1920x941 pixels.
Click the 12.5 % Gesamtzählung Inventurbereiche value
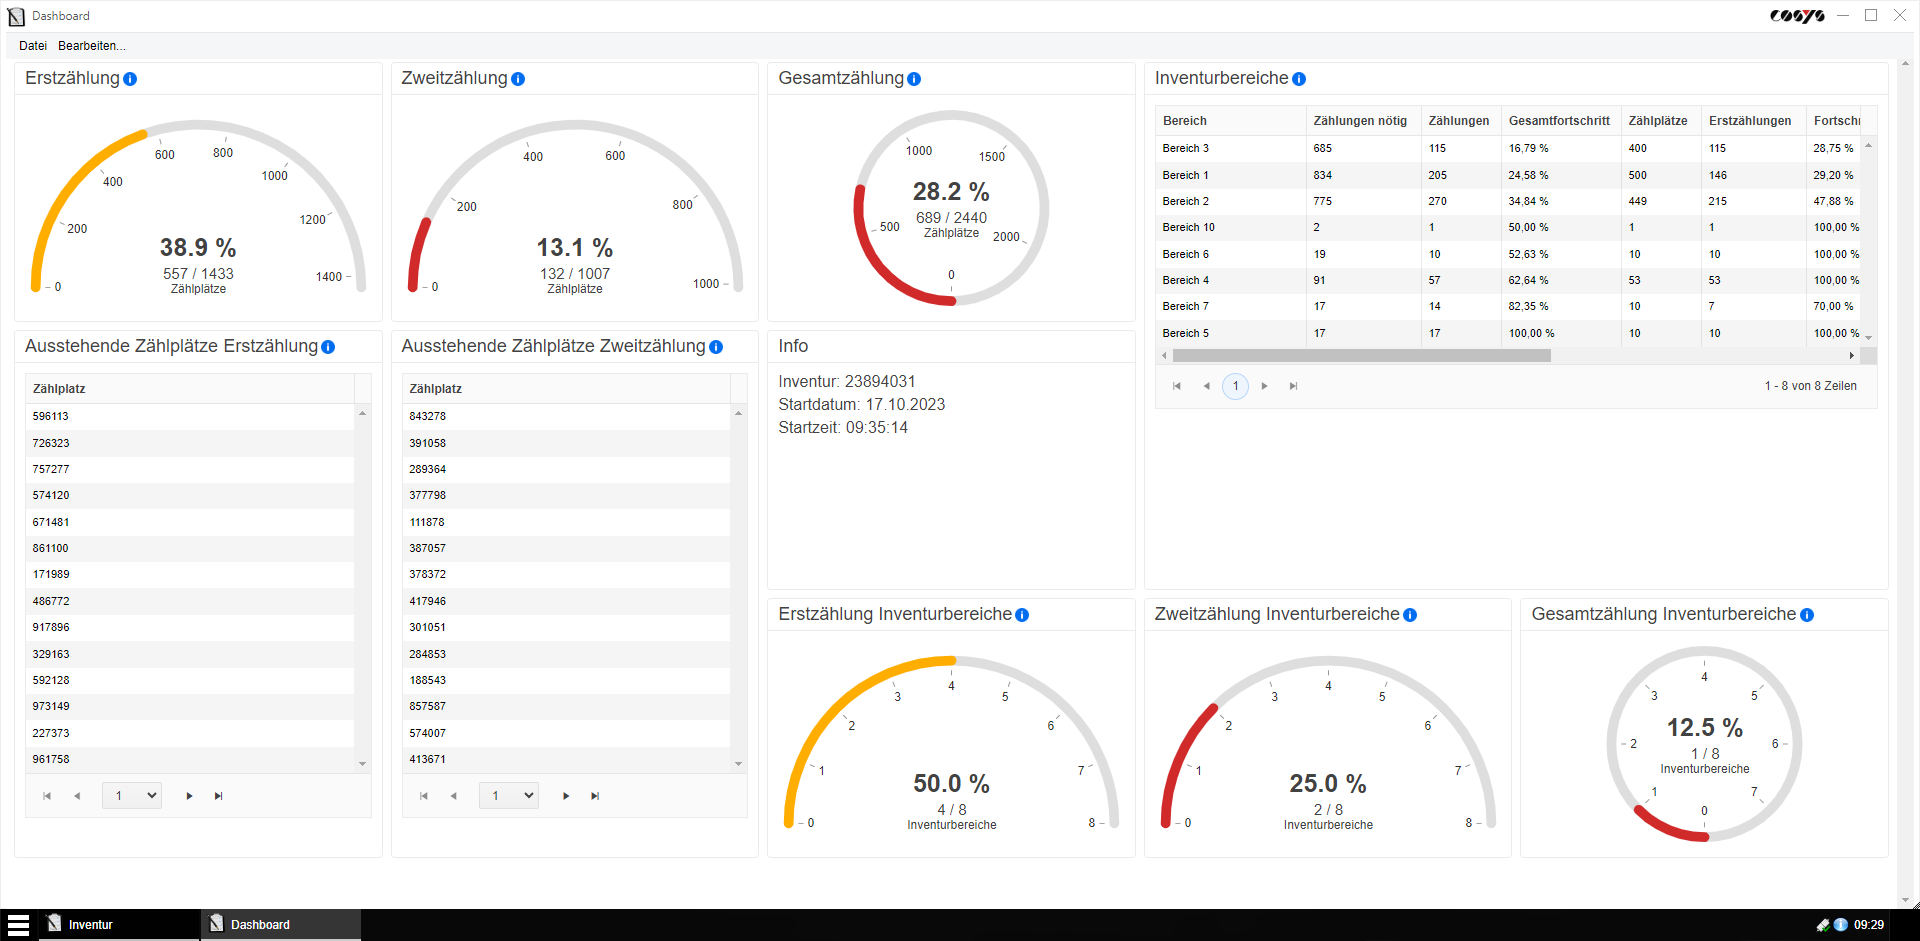[1705, 728]
